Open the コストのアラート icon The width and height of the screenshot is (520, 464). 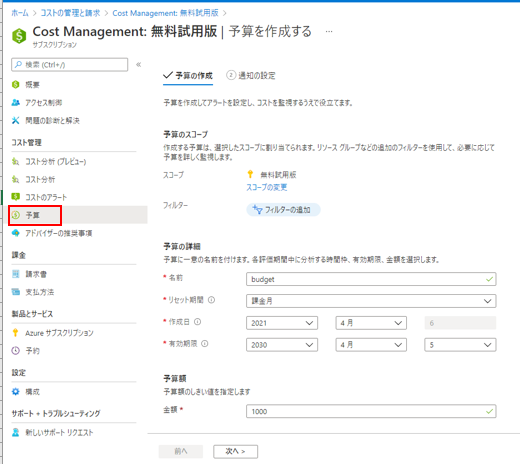click(x=16, y=197)
